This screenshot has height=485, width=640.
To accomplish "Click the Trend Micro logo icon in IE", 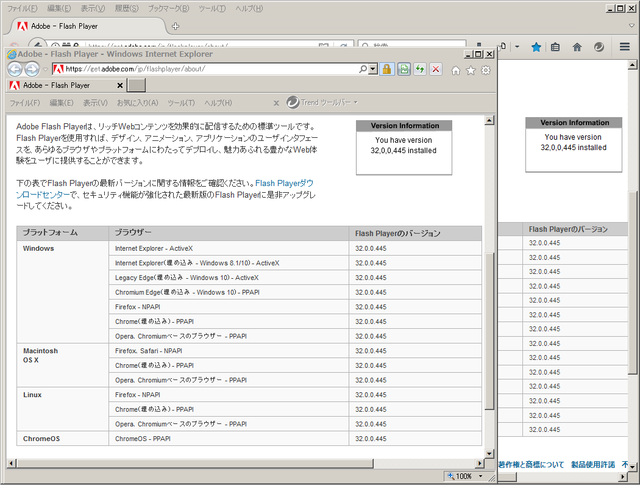I will pos(293,102).
